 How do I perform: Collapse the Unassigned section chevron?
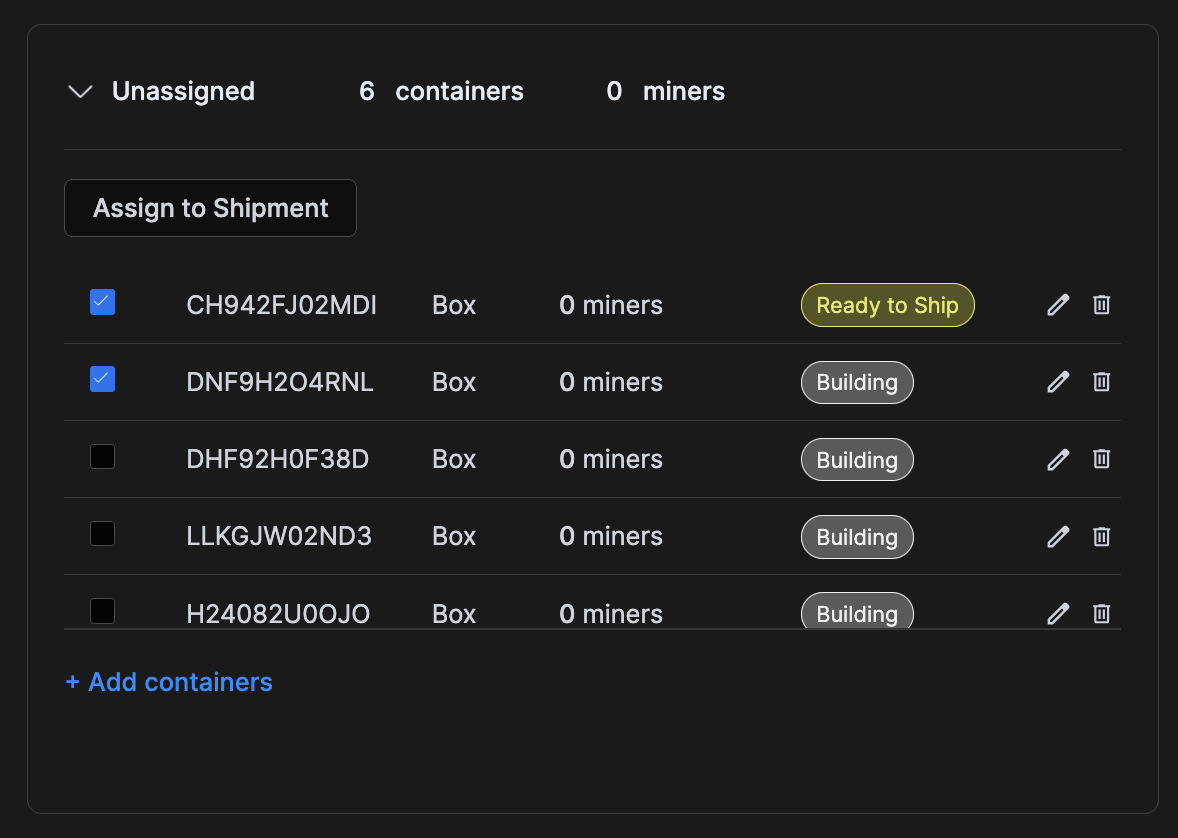(79, 91)
